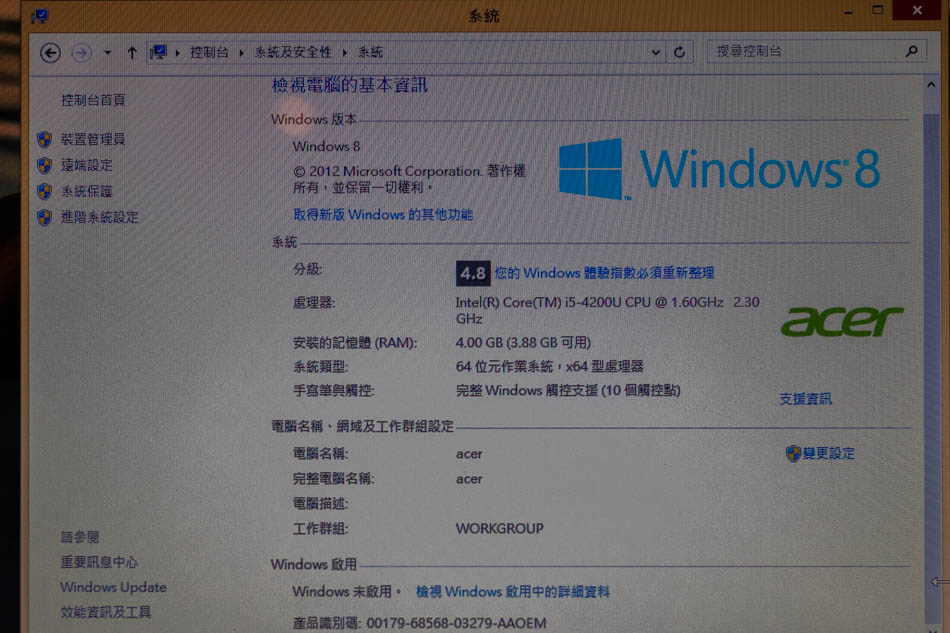Click the Windows 8 logo image
This screenshot has width=950, height=633.
pos(719,169)
